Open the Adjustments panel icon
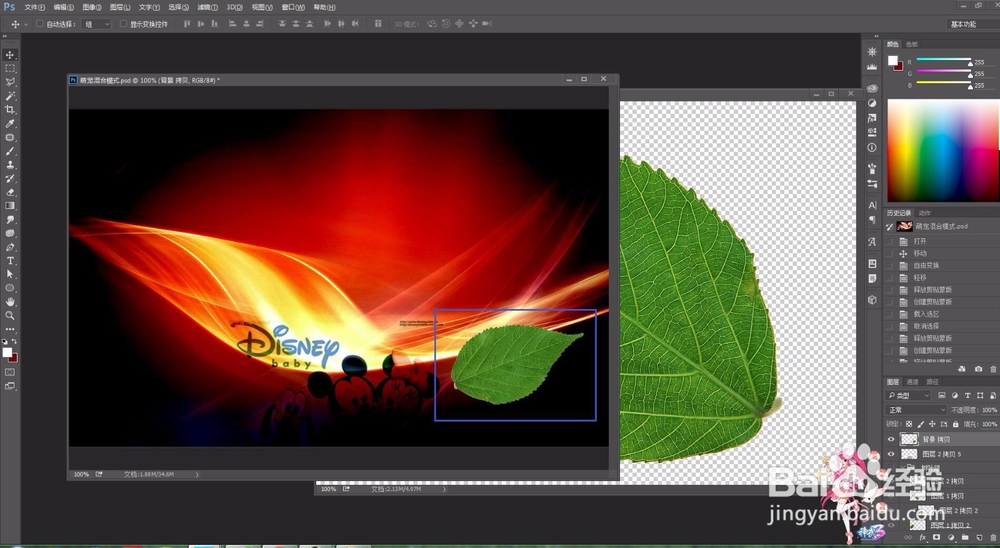This screenshot has height=548, width=1000. [x=872, y=103]
